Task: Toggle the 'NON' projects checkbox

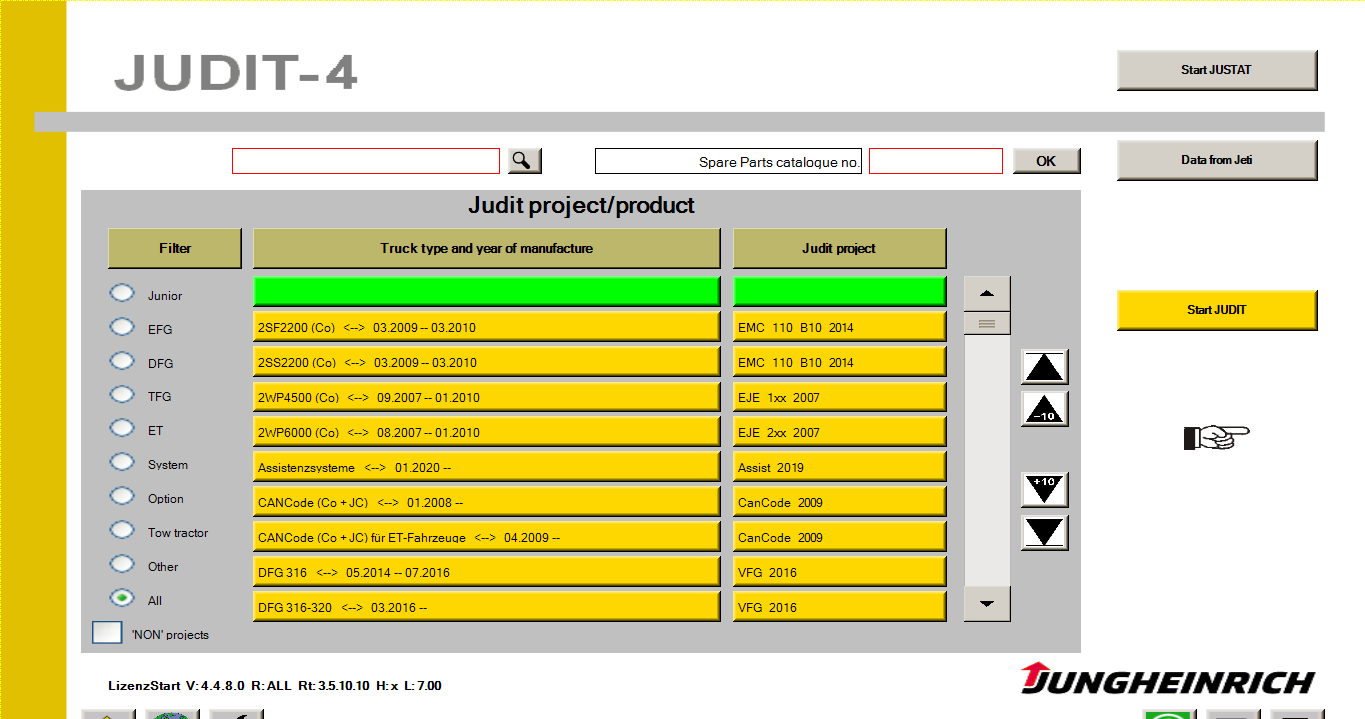Action: pos(107,633)
